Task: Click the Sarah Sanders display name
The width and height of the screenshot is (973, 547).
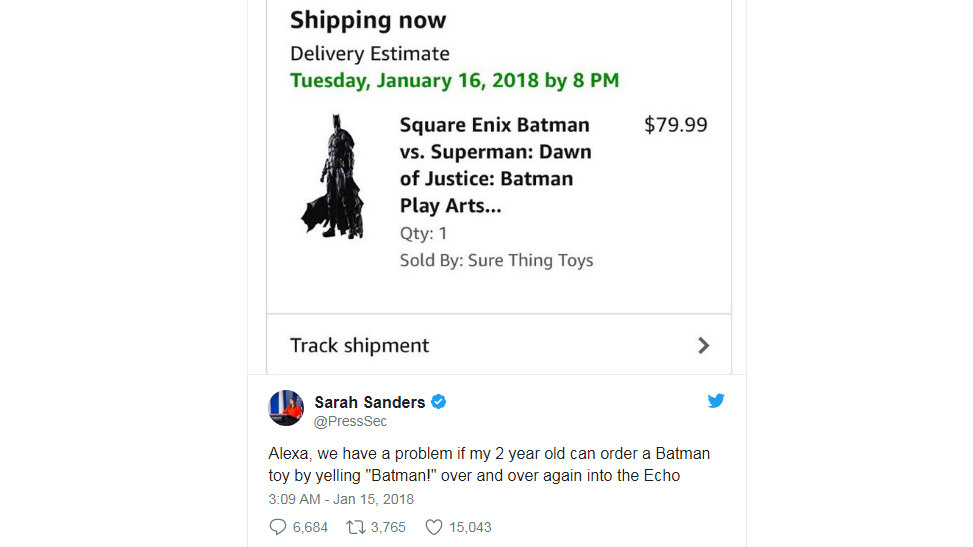Action: [x=369, y=402]
